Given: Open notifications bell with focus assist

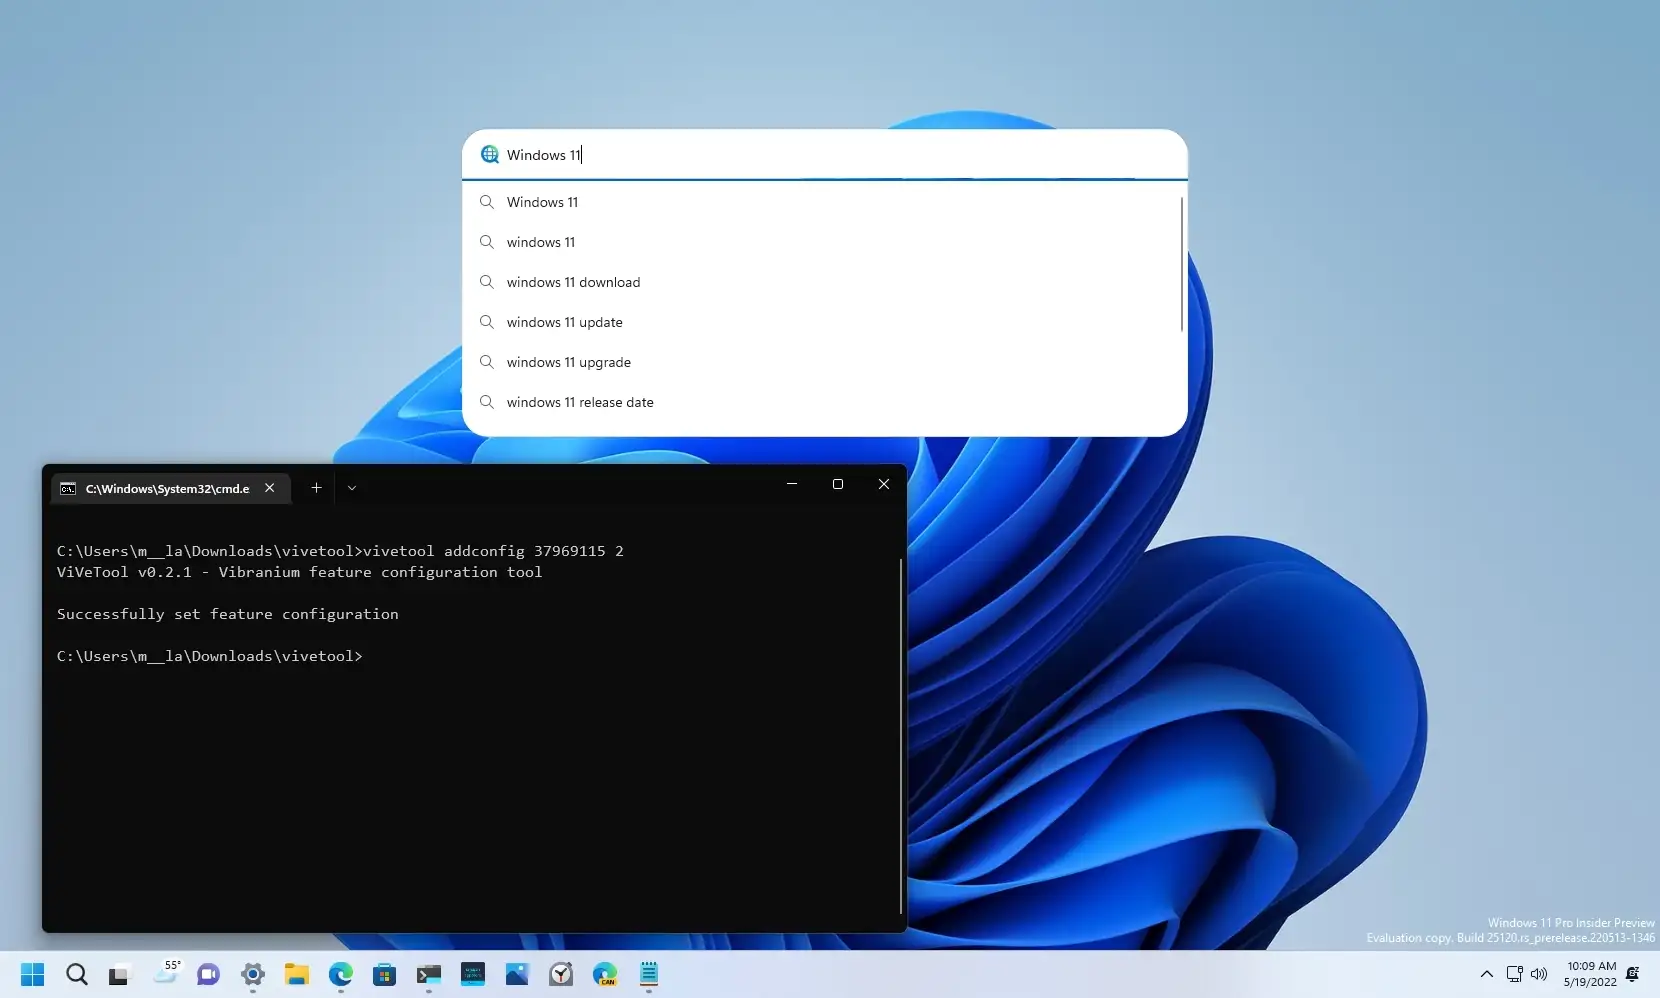Looking at the screenshot, I should 1633,974.
